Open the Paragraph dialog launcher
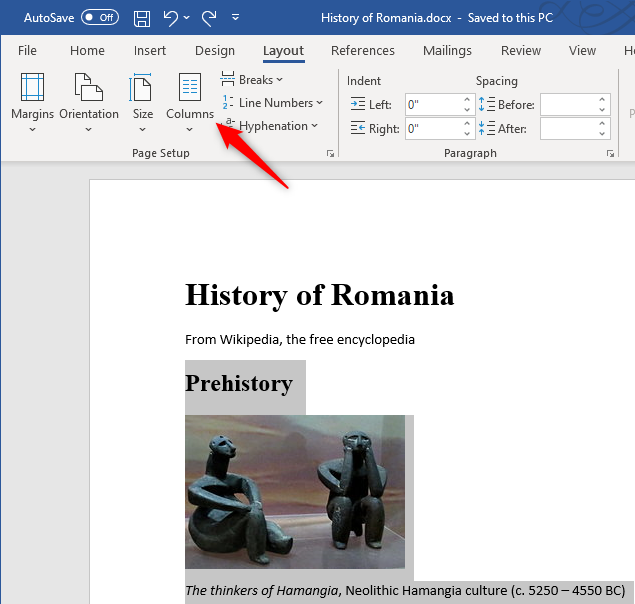This screenshot has height=604, width=635. coord(610,154)
